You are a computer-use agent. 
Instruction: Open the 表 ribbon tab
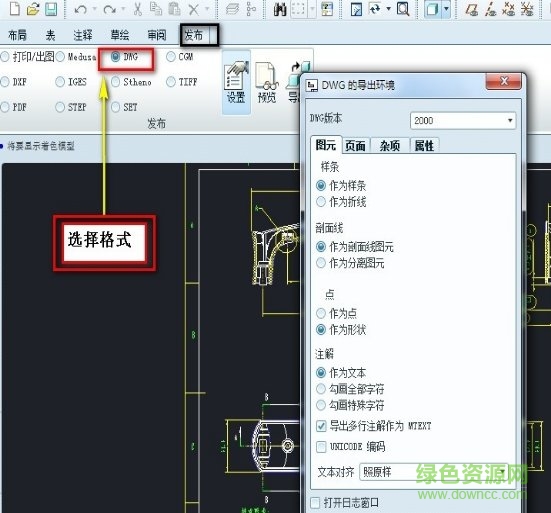(50, 35)
